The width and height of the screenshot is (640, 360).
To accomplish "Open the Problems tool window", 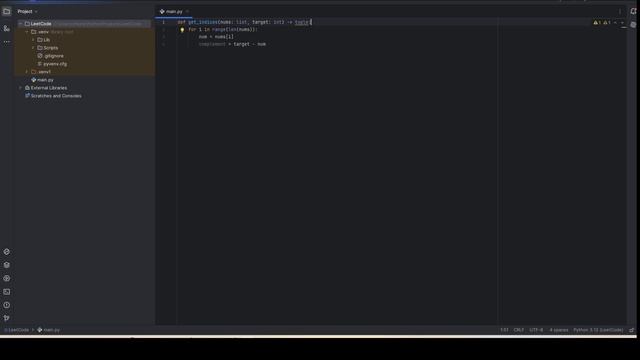I will tap(7, 305).
